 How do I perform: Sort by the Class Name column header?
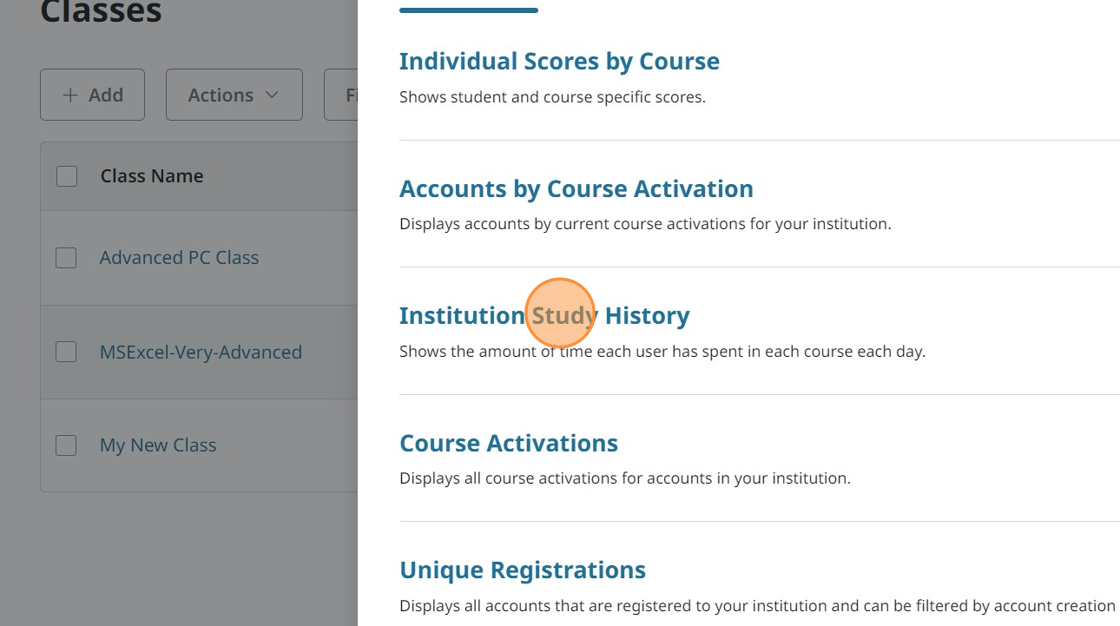pos(152,176)
